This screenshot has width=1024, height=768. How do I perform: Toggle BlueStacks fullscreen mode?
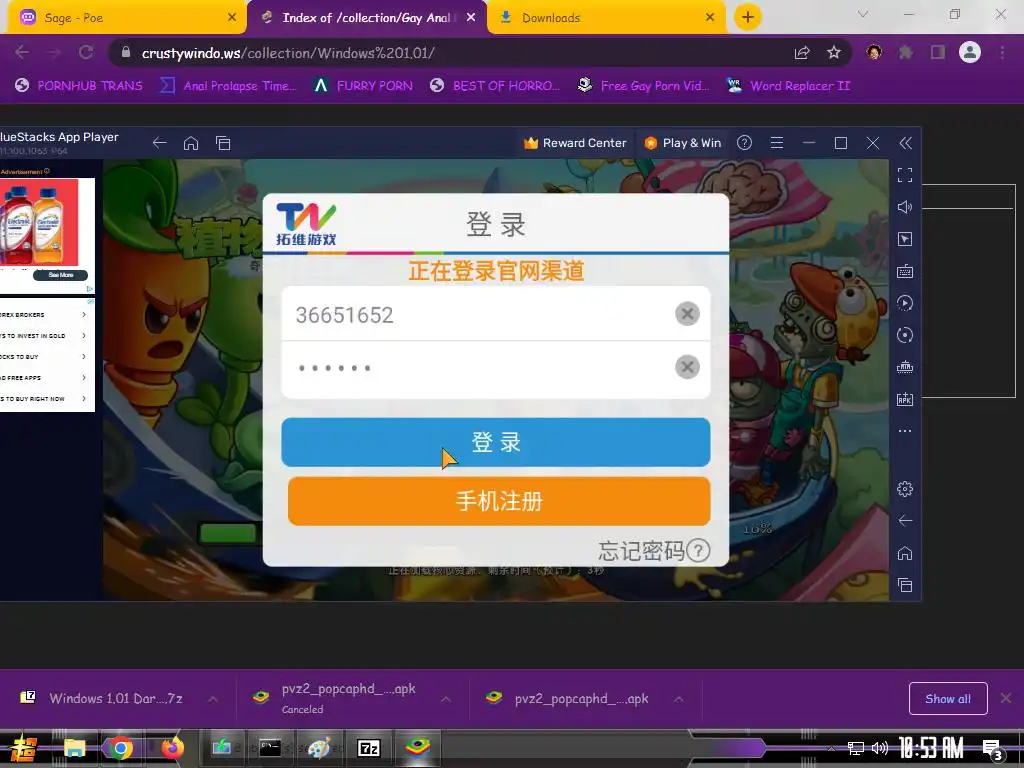point(904,175)
